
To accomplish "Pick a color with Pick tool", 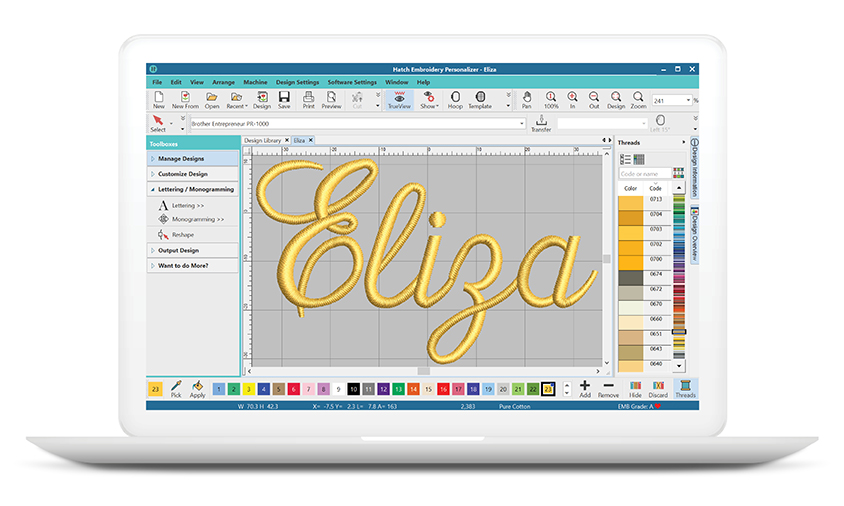I will coord(176,389).
